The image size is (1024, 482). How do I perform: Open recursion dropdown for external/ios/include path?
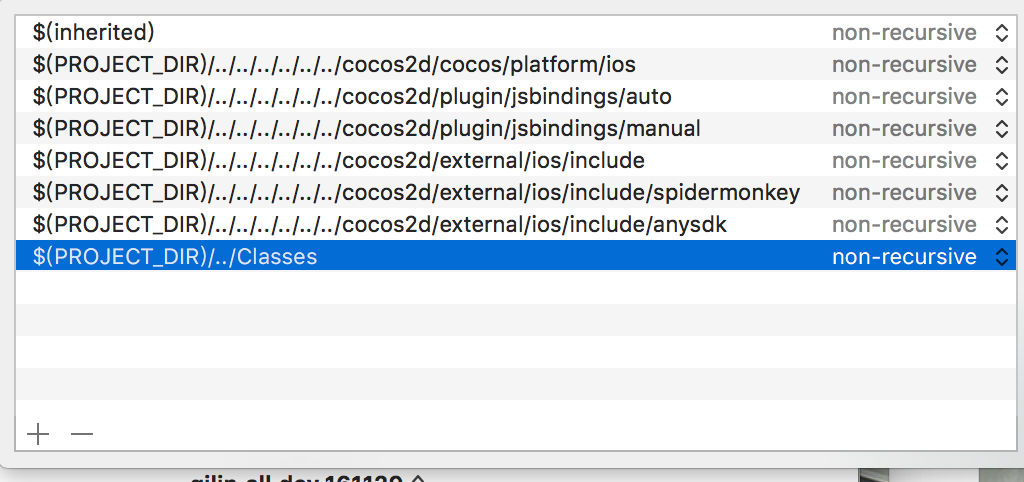click(1001, 161)
